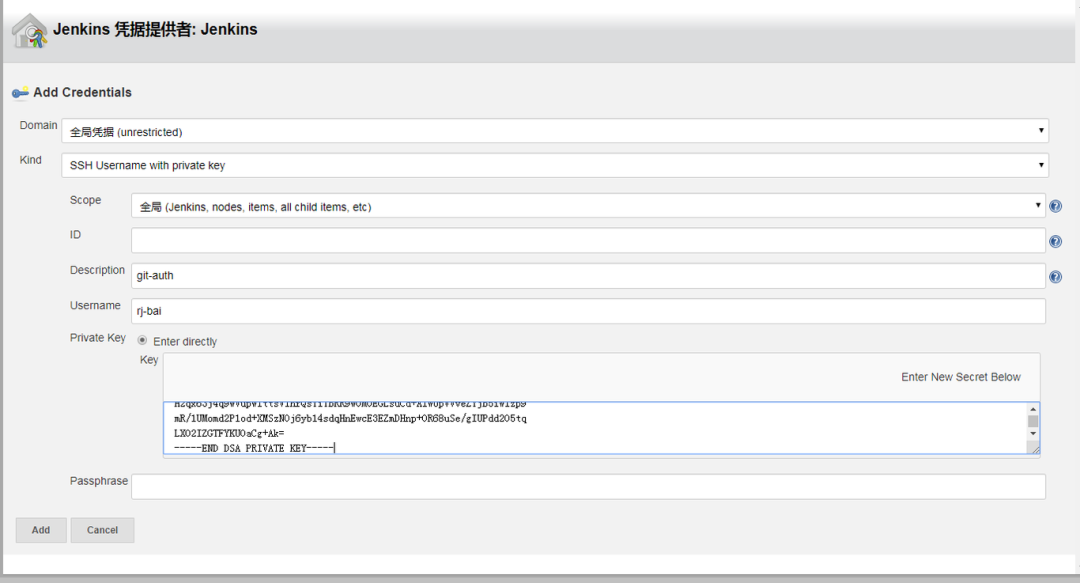Click the Add Credentials heading text
The image size is (1080, 583).
(83, 92)
